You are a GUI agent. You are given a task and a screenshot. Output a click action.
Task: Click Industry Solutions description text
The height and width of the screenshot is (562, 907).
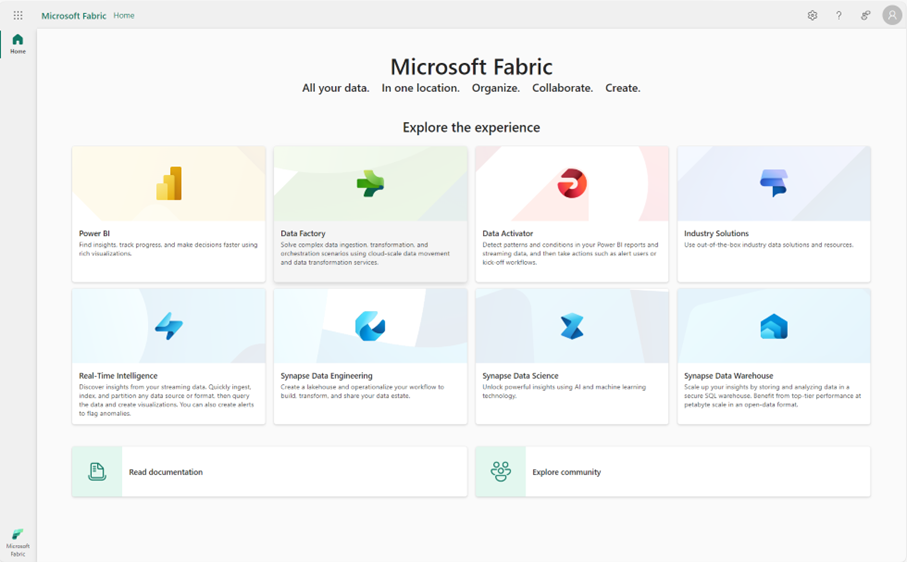tap(769, 245)
